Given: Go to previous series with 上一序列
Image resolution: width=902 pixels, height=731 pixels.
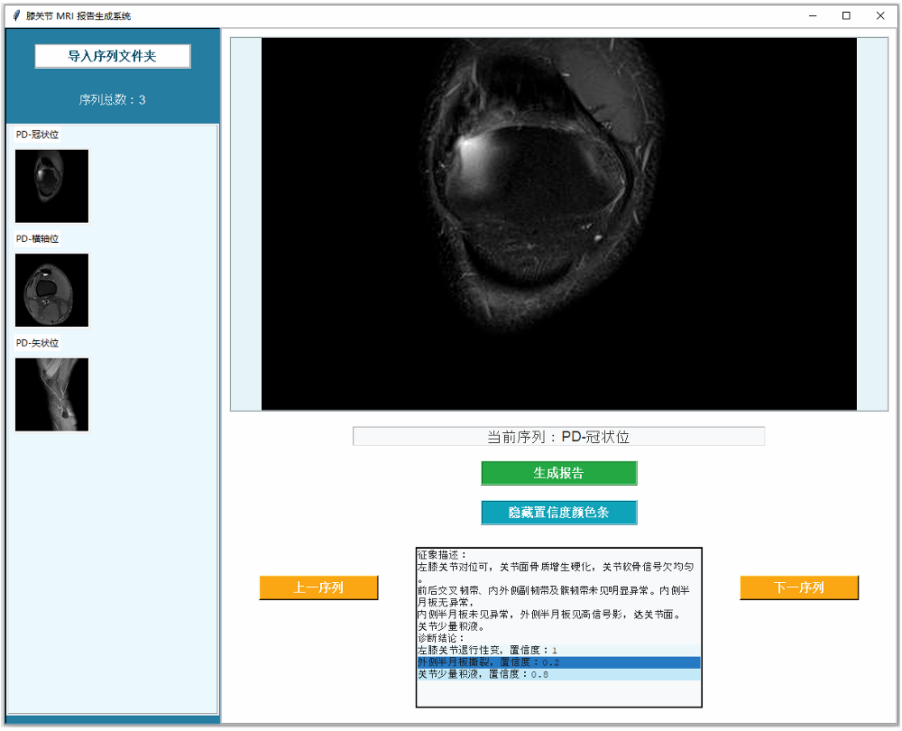Looking at the screenshot, I should click(x=318, y=588).
